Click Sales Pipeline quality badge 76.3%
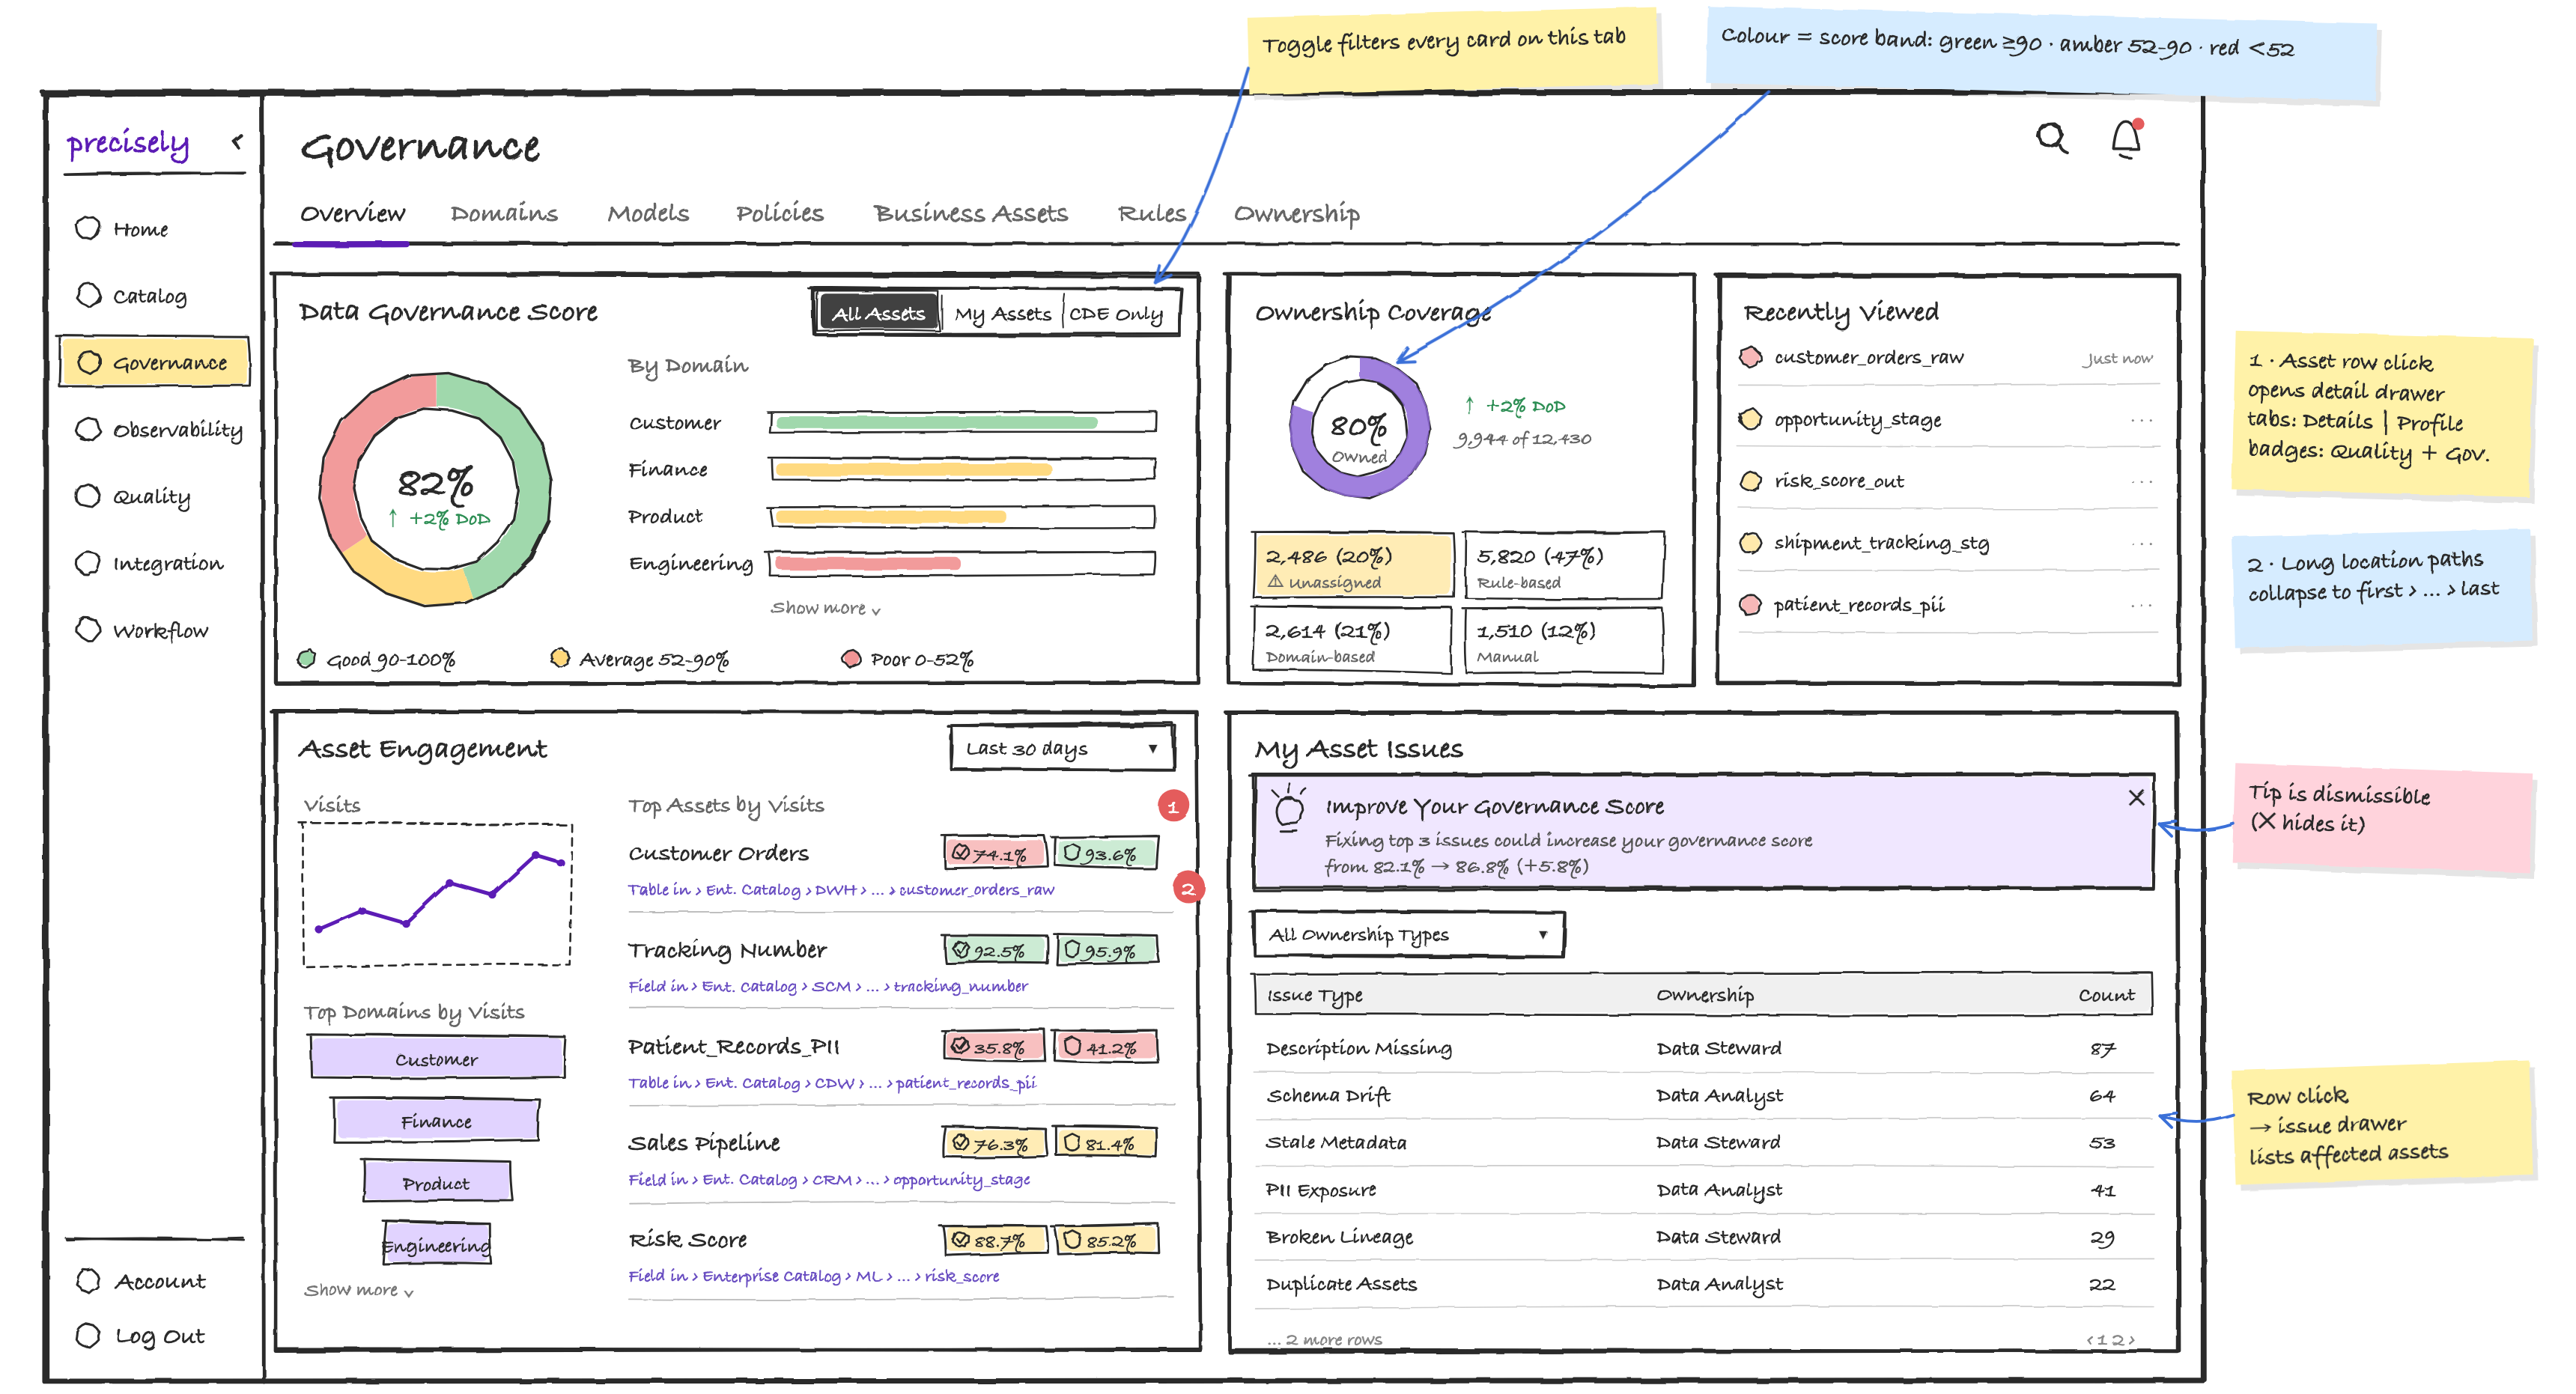Screen dimensions: 2576x1394 pos(994,1143)
